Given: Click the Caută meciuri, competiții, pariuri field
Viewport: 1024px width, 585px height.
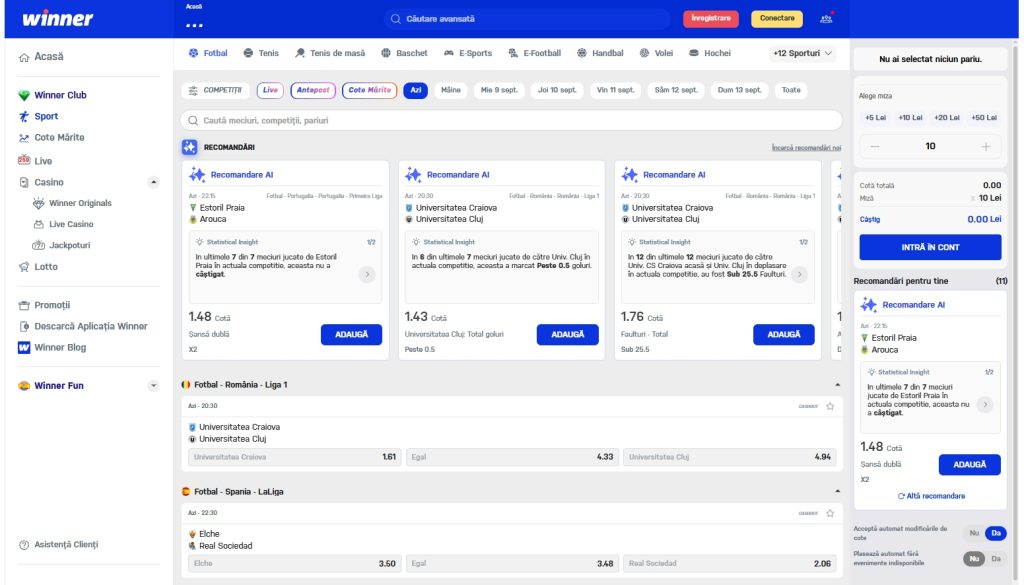Looking at the screenshot, I should coord(511,120).
